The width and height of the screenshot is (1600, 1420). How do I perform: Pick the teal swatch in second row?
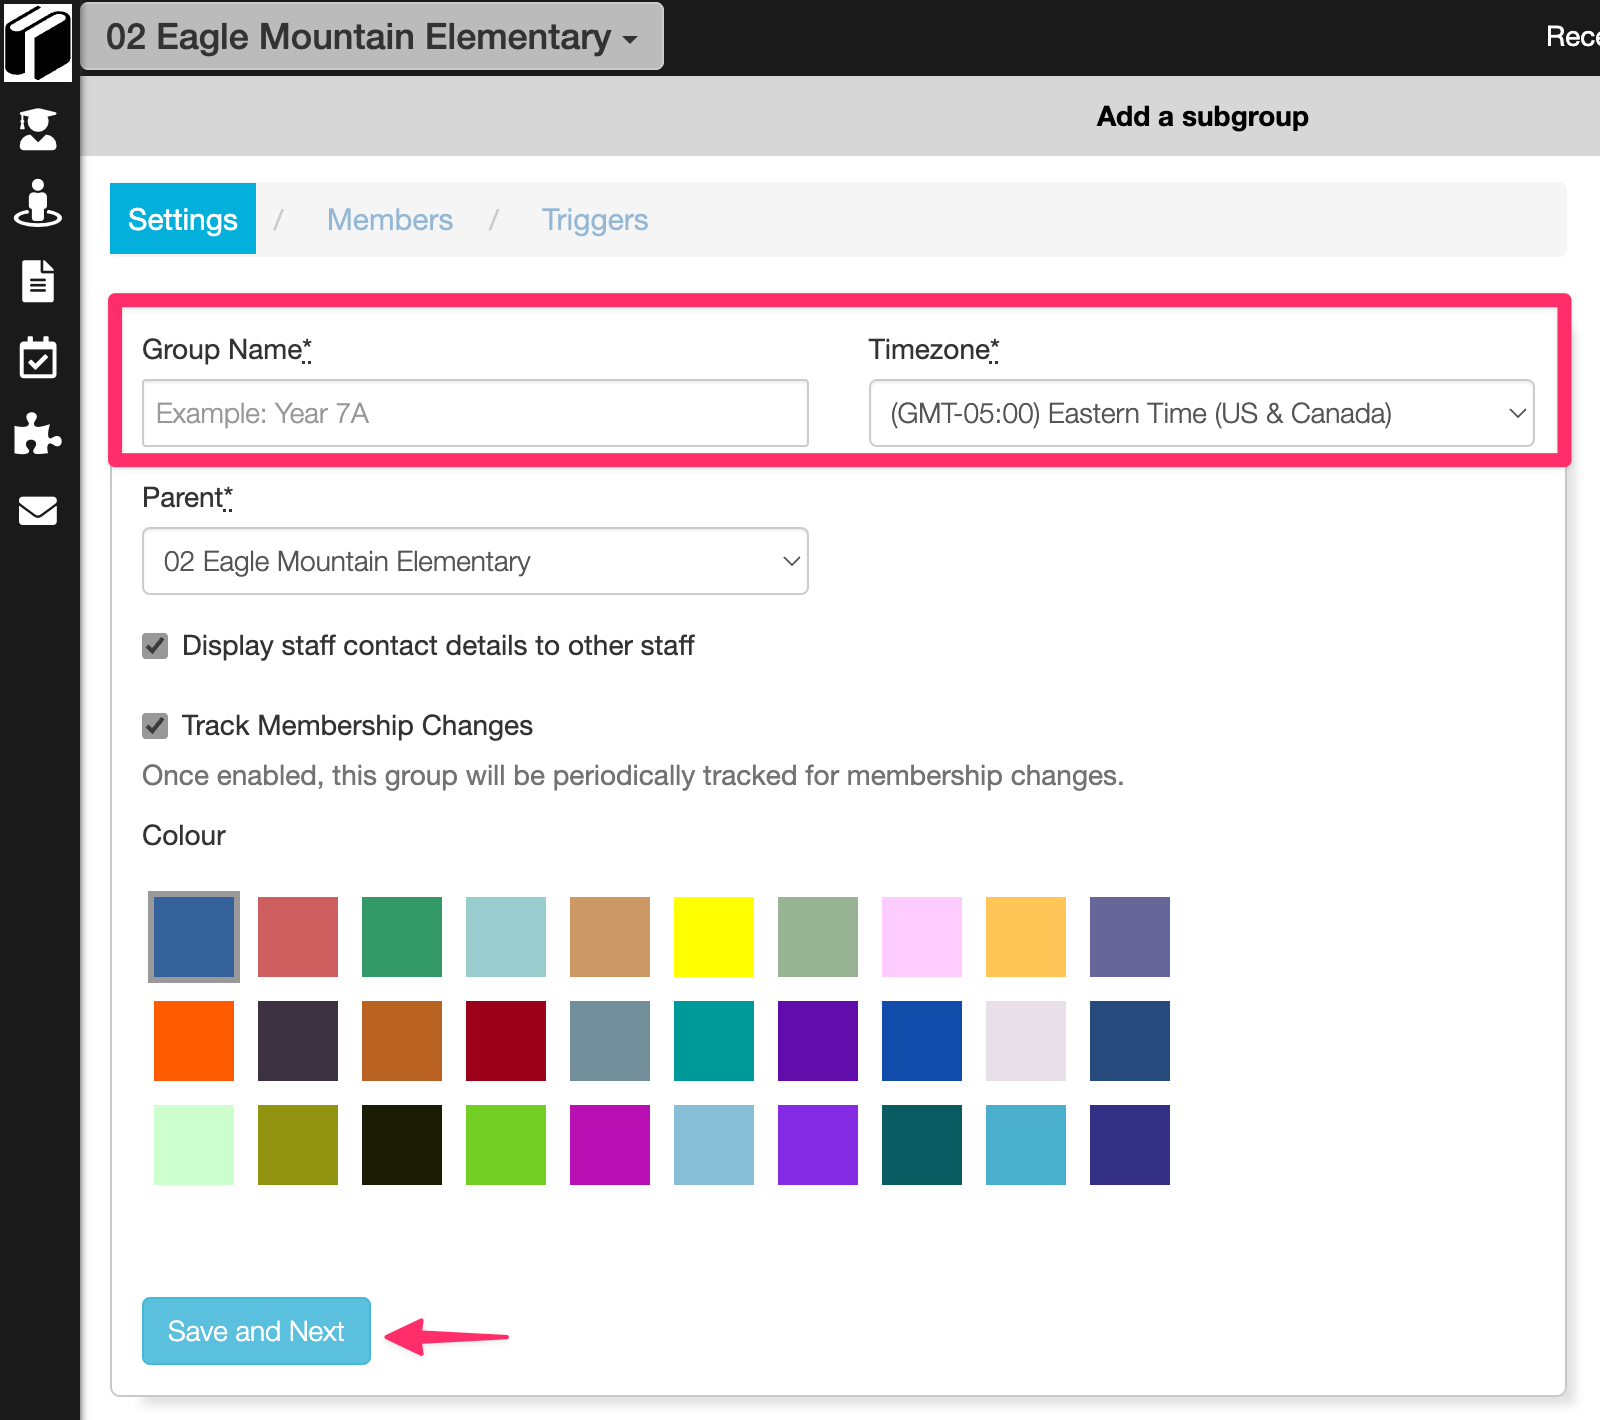(x=714, y=1041)
